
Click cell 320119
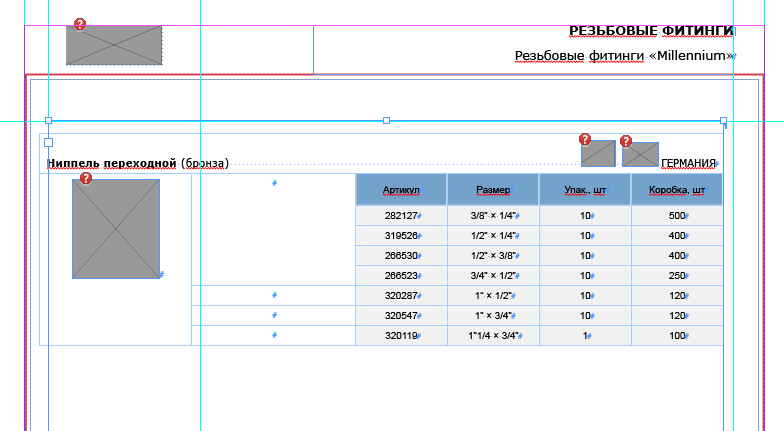click(401, 336)
